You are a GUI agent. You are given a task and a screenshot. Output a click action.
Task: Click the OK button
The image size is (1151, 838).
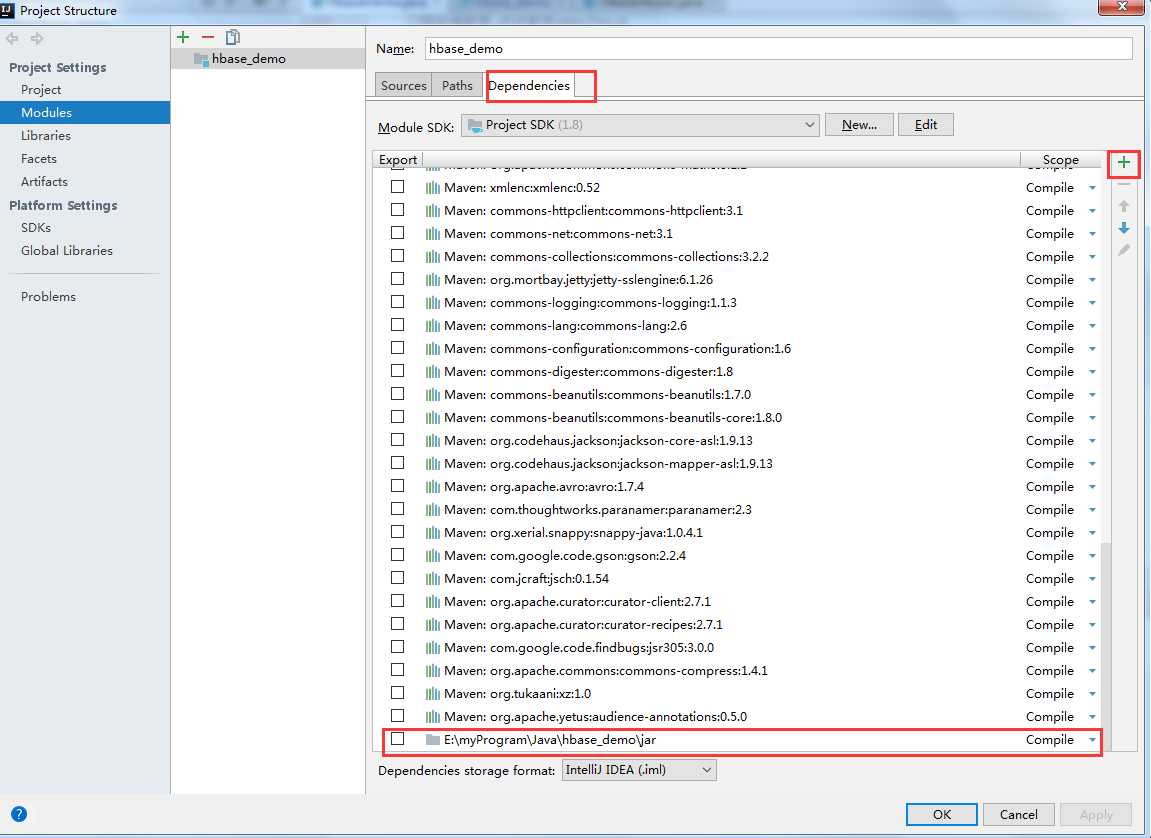[x=941, y=815]
